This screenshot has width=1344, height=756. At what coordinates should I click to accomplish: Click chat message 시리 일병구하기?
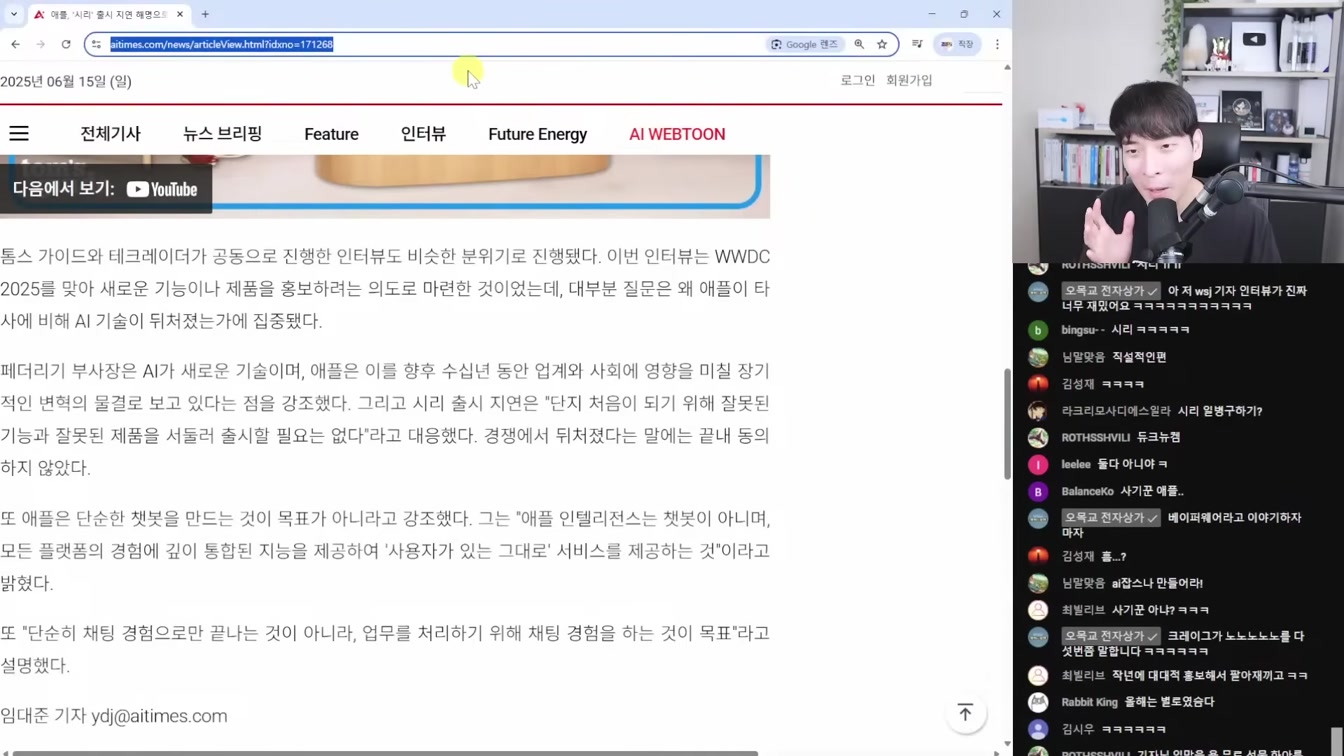pyautogui.click(x=1220, y=411)
